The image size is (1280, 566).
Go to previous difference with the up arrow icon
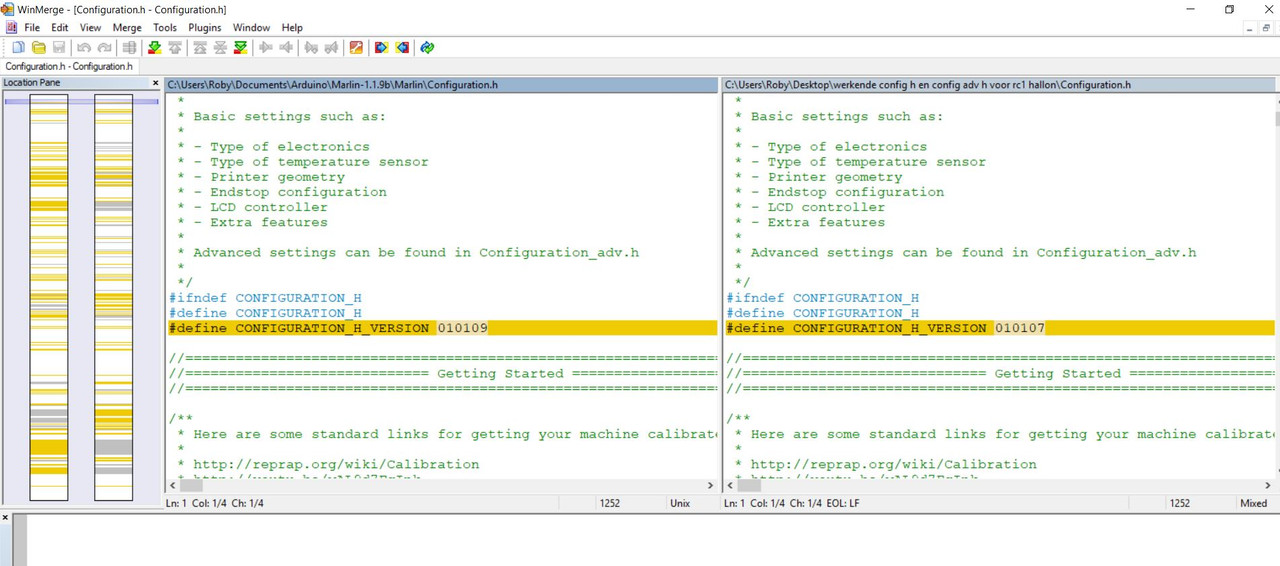pos(175,47)
